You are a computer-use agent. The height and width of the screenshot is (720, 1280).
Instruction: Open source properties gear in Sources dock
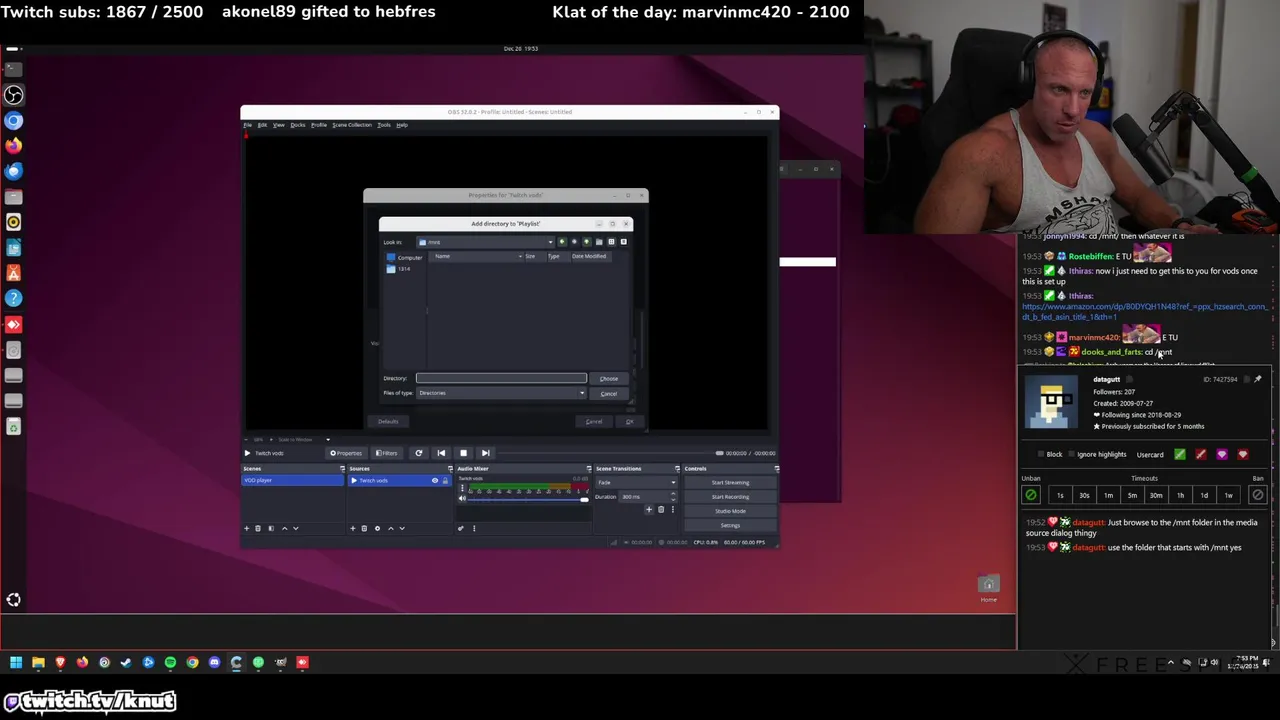click(377, 528)
